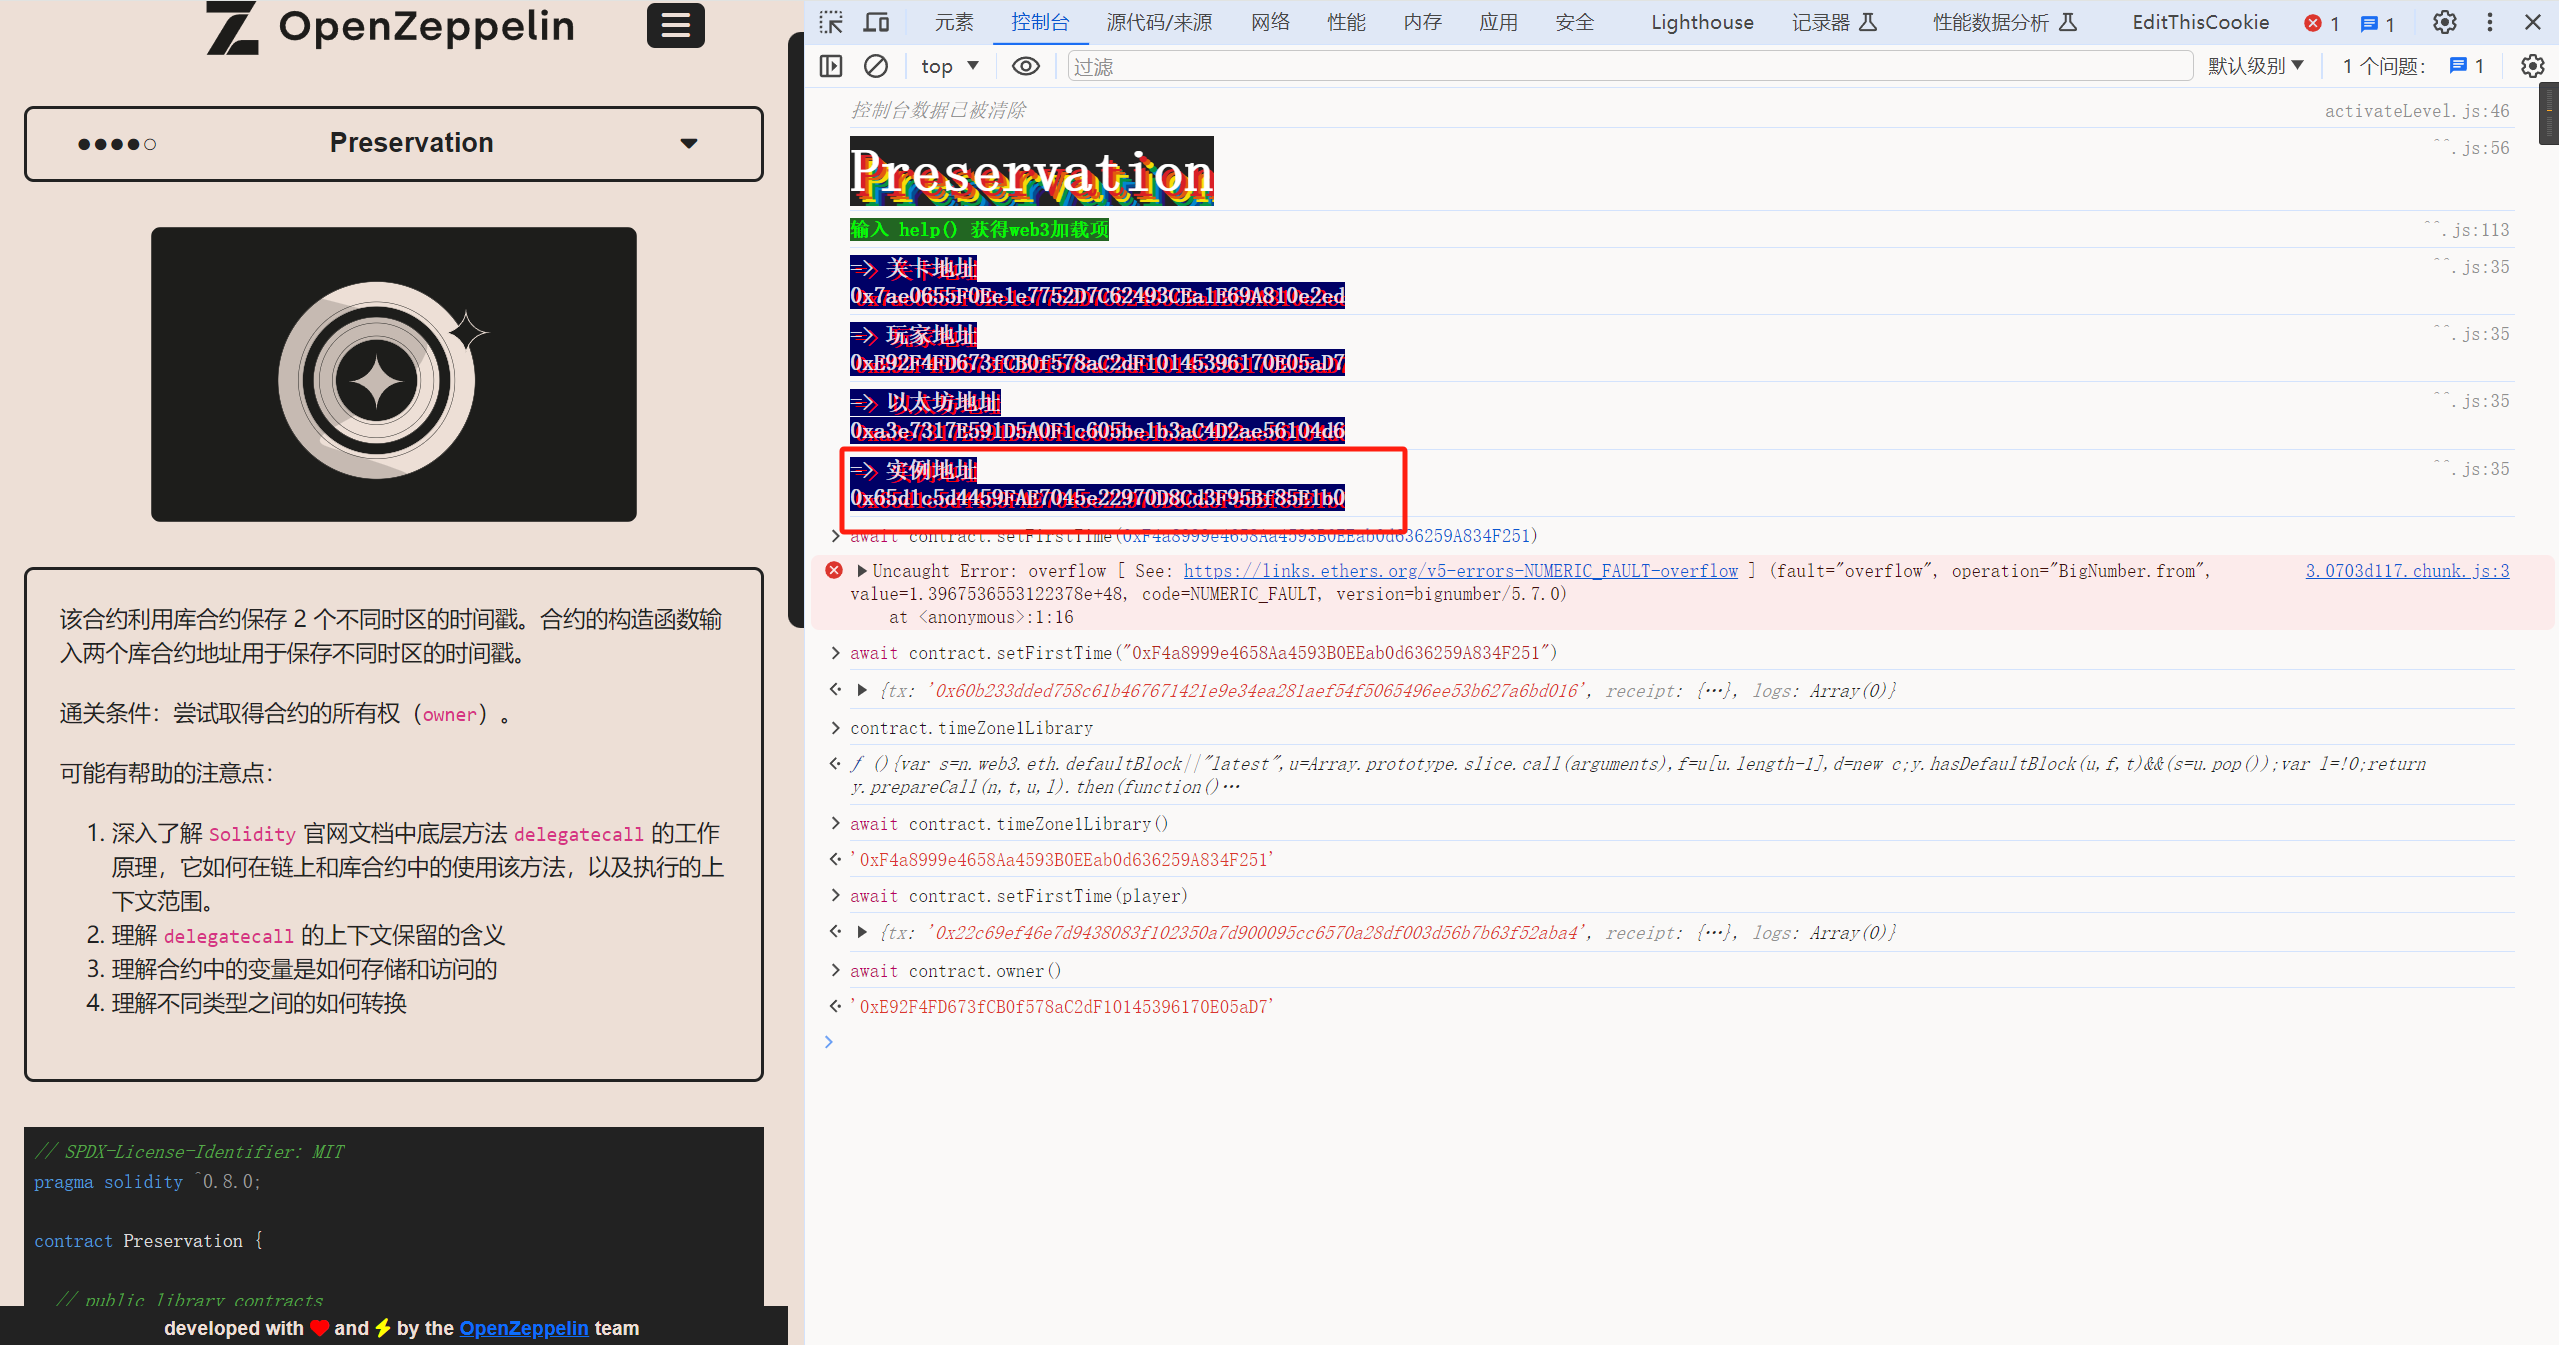Open the OpenZeppelin hamburger menu
The width and height of the screenshot is (2559, 1345).
pos(675,25)
